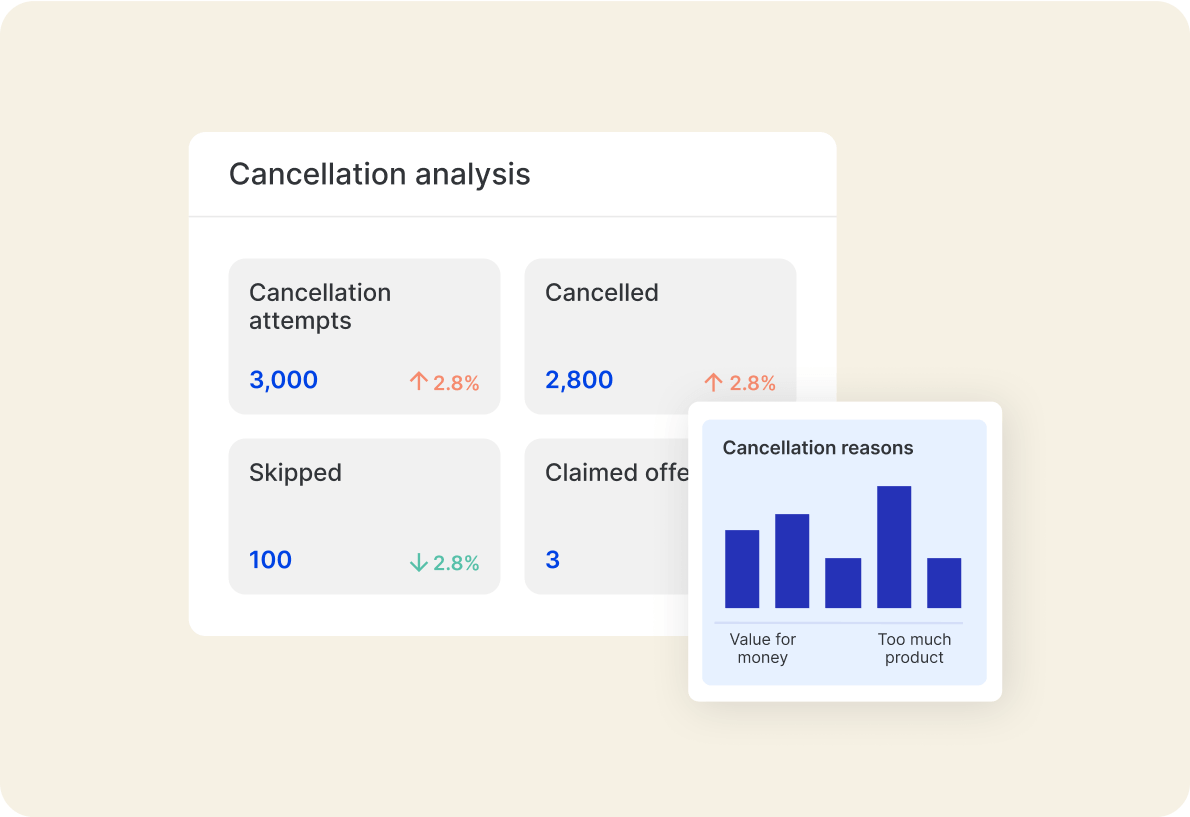This screenshot has width=1190, height=817.
Task: Click the Claimed offer value 3
Action: click(x=553, y=560)
